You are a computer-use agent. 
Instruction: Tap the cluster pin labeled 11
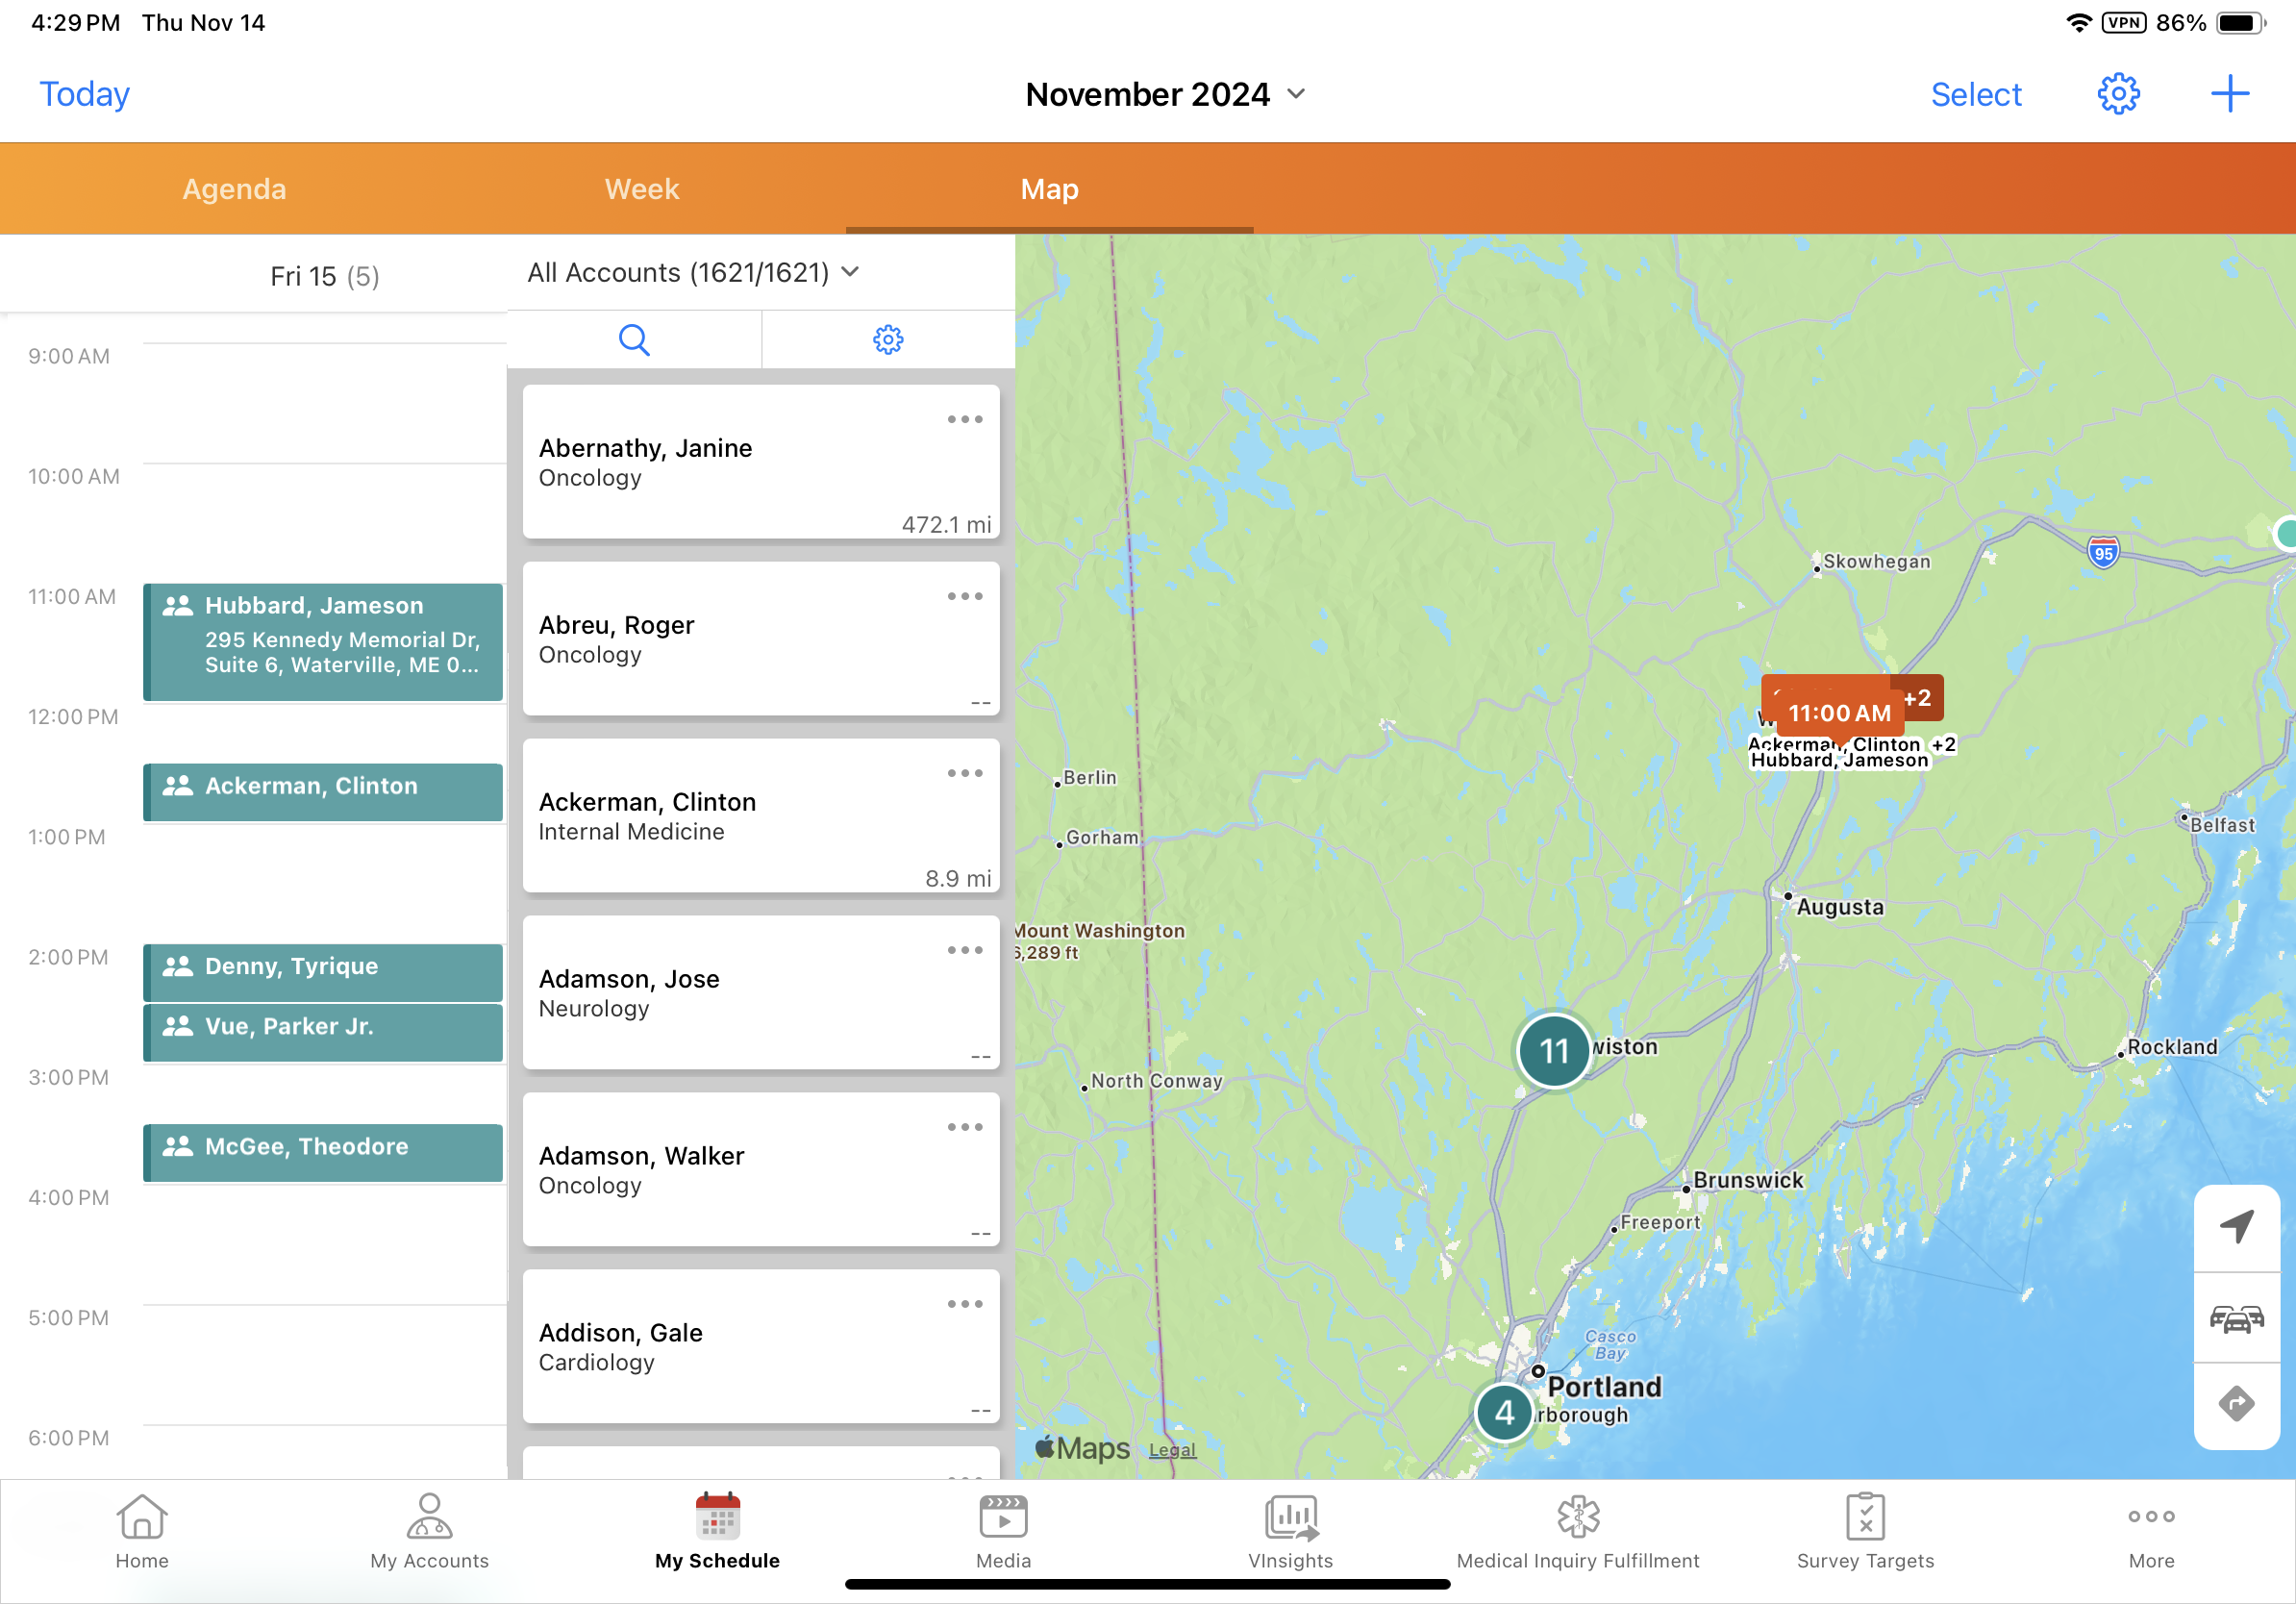pos(1553,1051)
